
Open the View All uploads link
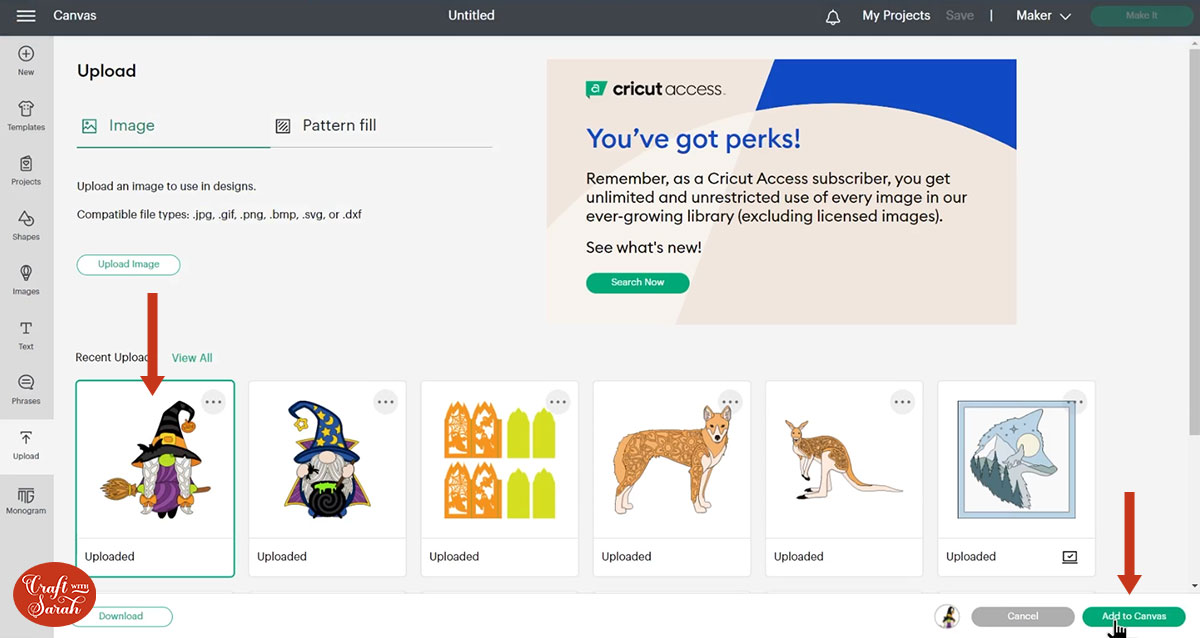point(192,358)
